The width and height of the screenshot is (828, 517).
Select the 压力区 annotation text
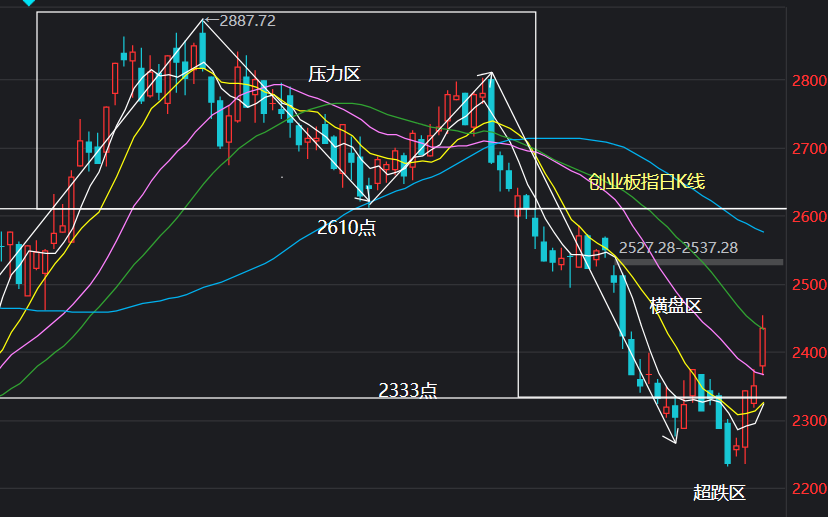pyautogui.click(x=334, y=74)
